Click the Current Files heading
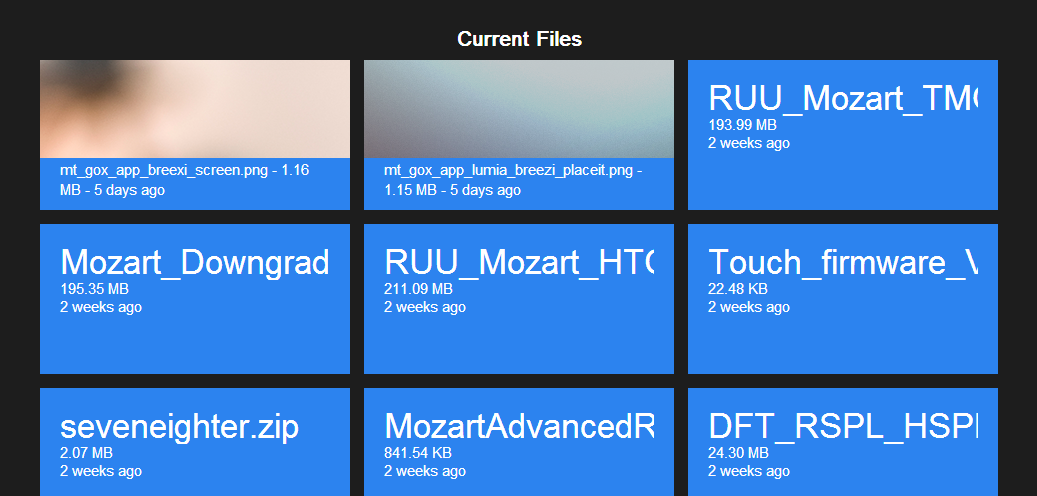Image resolution: width=1037 pixels, height=496 pixels. click(519, 39)
